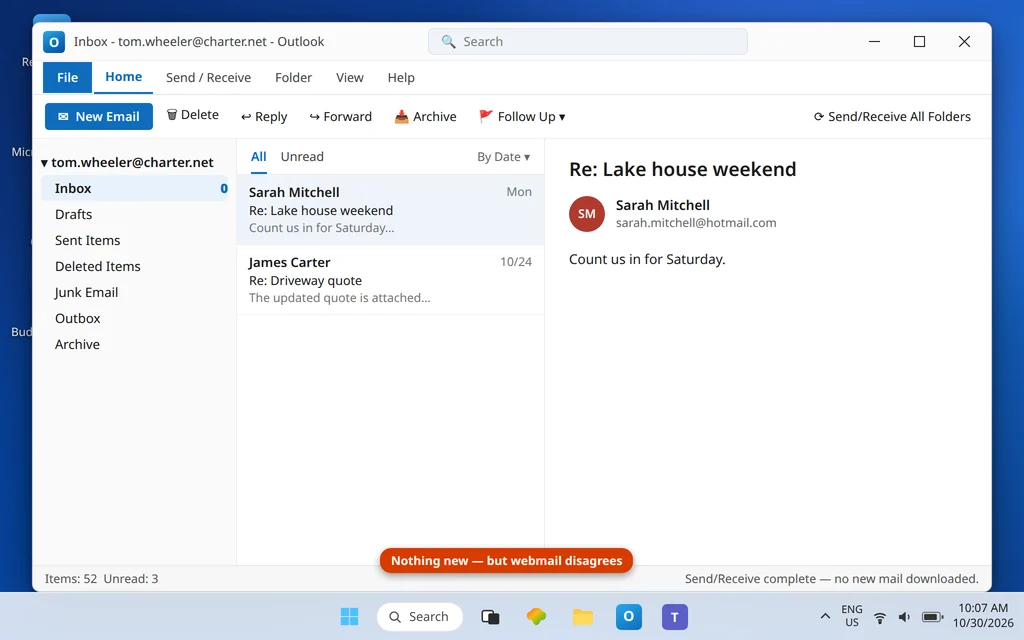Filter the list to Unread messages

[x=302, y=157]
